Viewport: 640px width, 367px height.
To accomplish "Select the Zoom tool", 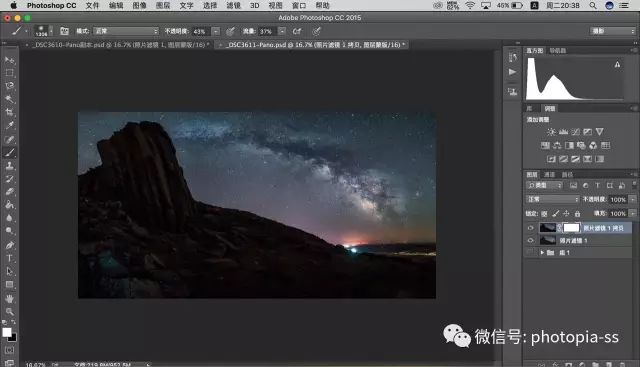I will [9, 312].
